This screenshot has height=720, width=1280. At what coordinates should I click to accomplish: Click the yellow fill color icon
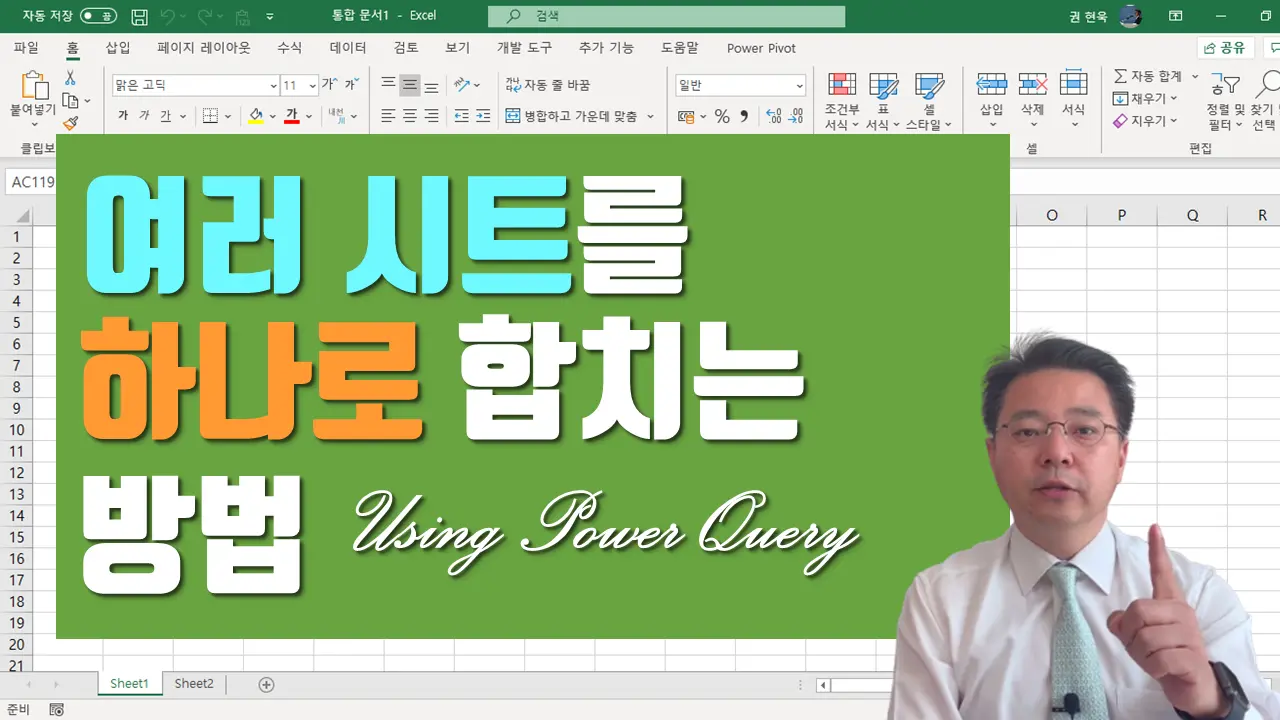[x=256, y=117]
